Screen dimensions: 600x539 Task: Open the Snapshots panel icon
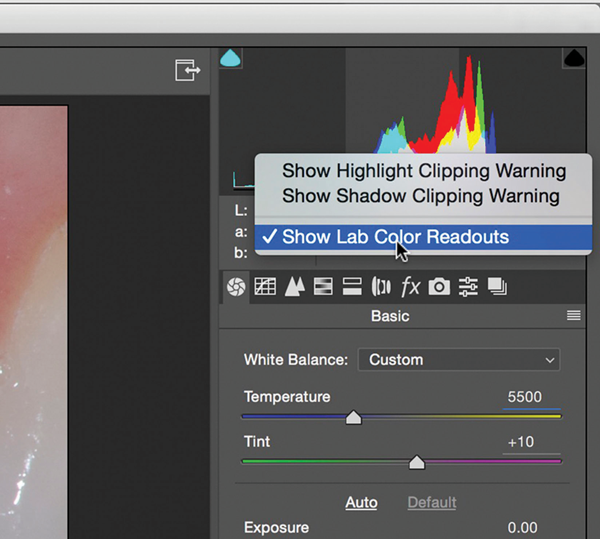pyautogui.click(x=497, y=287)
